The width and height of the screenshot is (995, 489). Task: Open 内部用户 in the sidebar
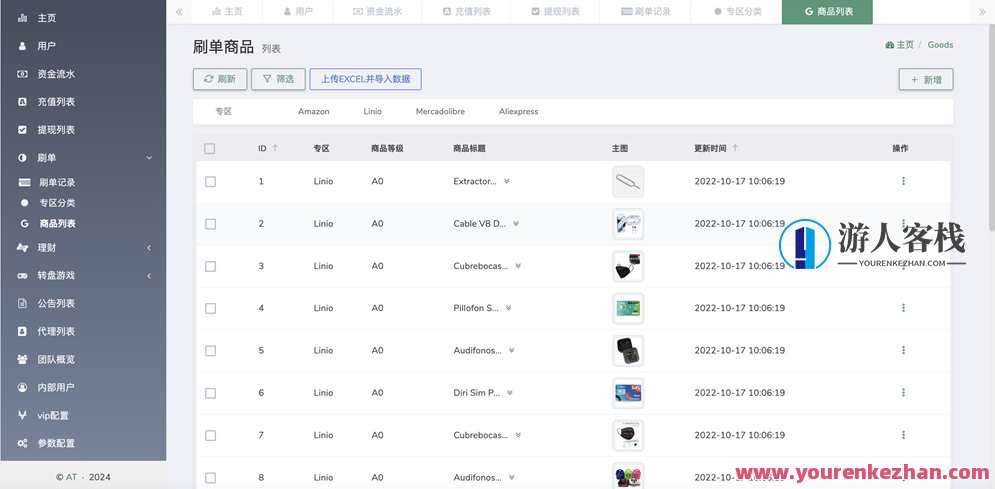(x=82, y=387)
